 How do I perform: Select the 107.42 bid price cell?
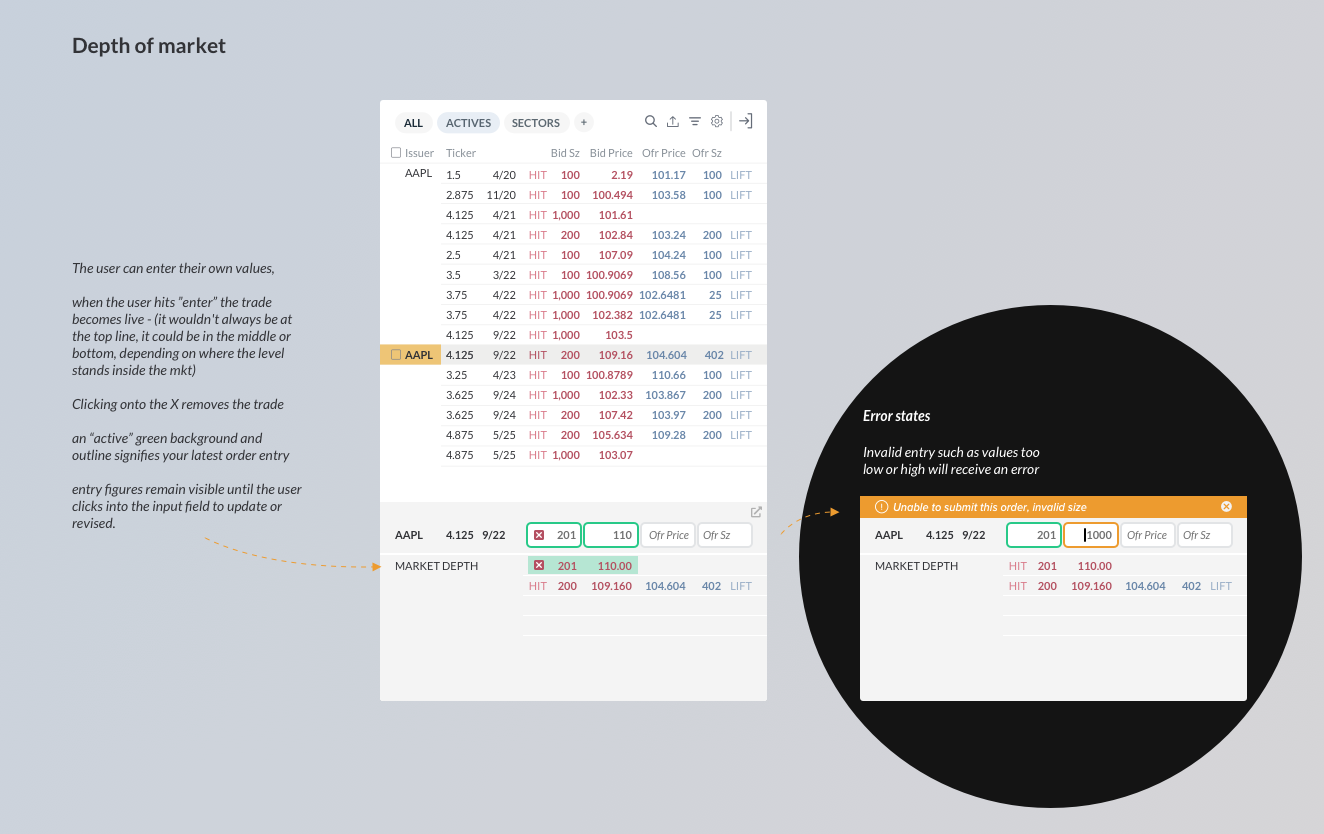pos(615,415)
